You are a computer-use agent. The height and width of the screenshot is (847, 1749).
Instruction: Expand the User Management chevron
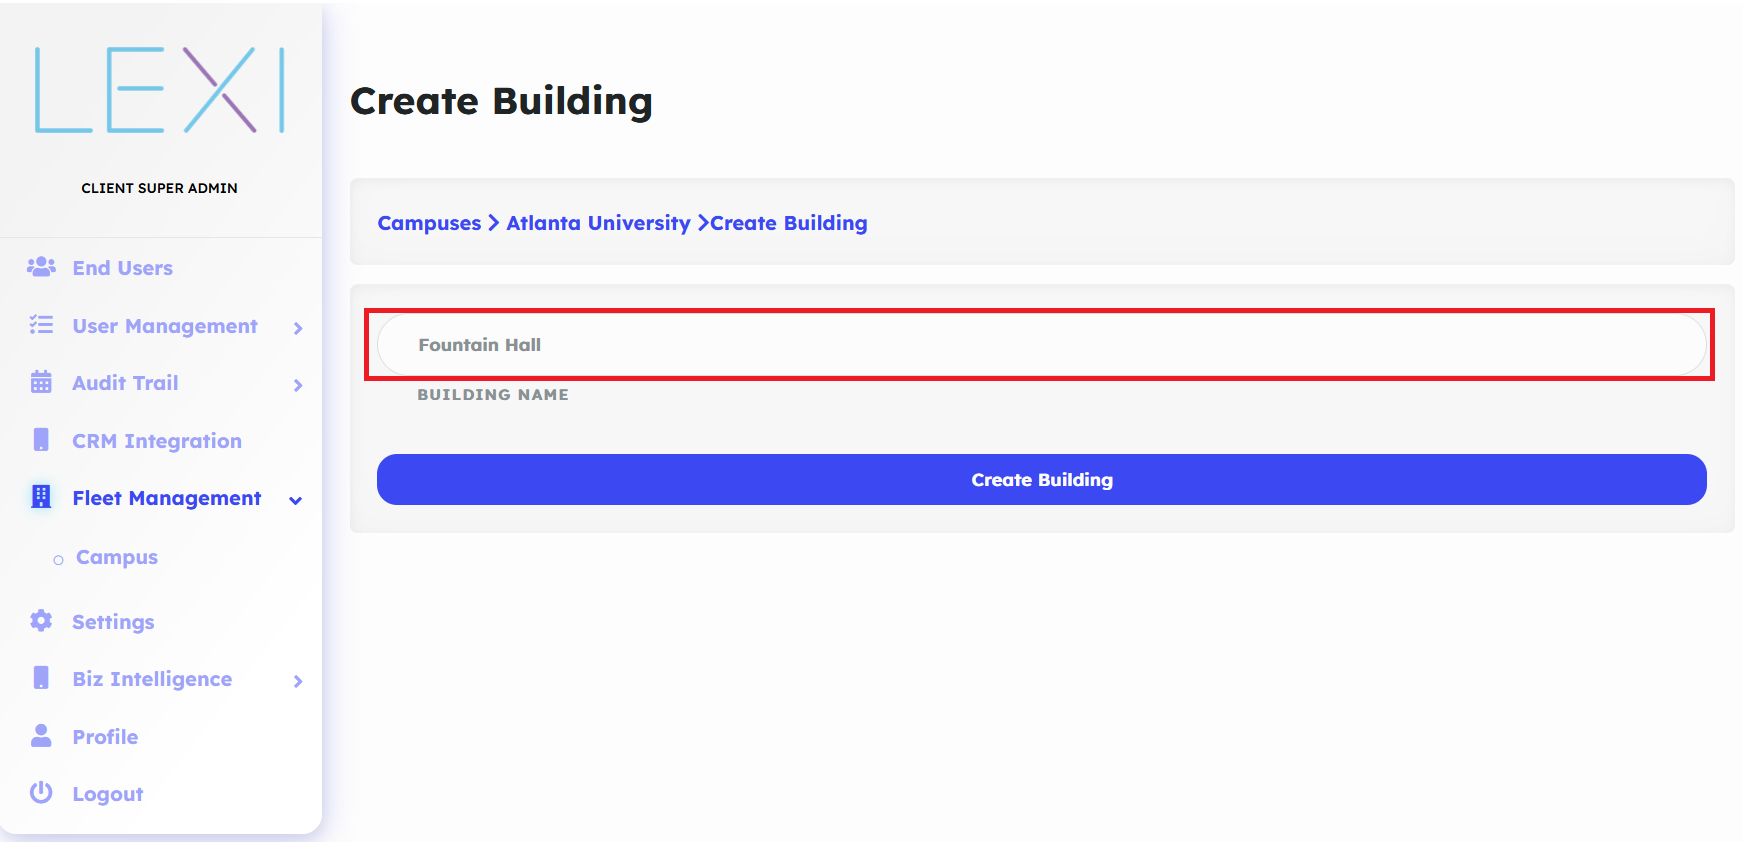(298, 328)
